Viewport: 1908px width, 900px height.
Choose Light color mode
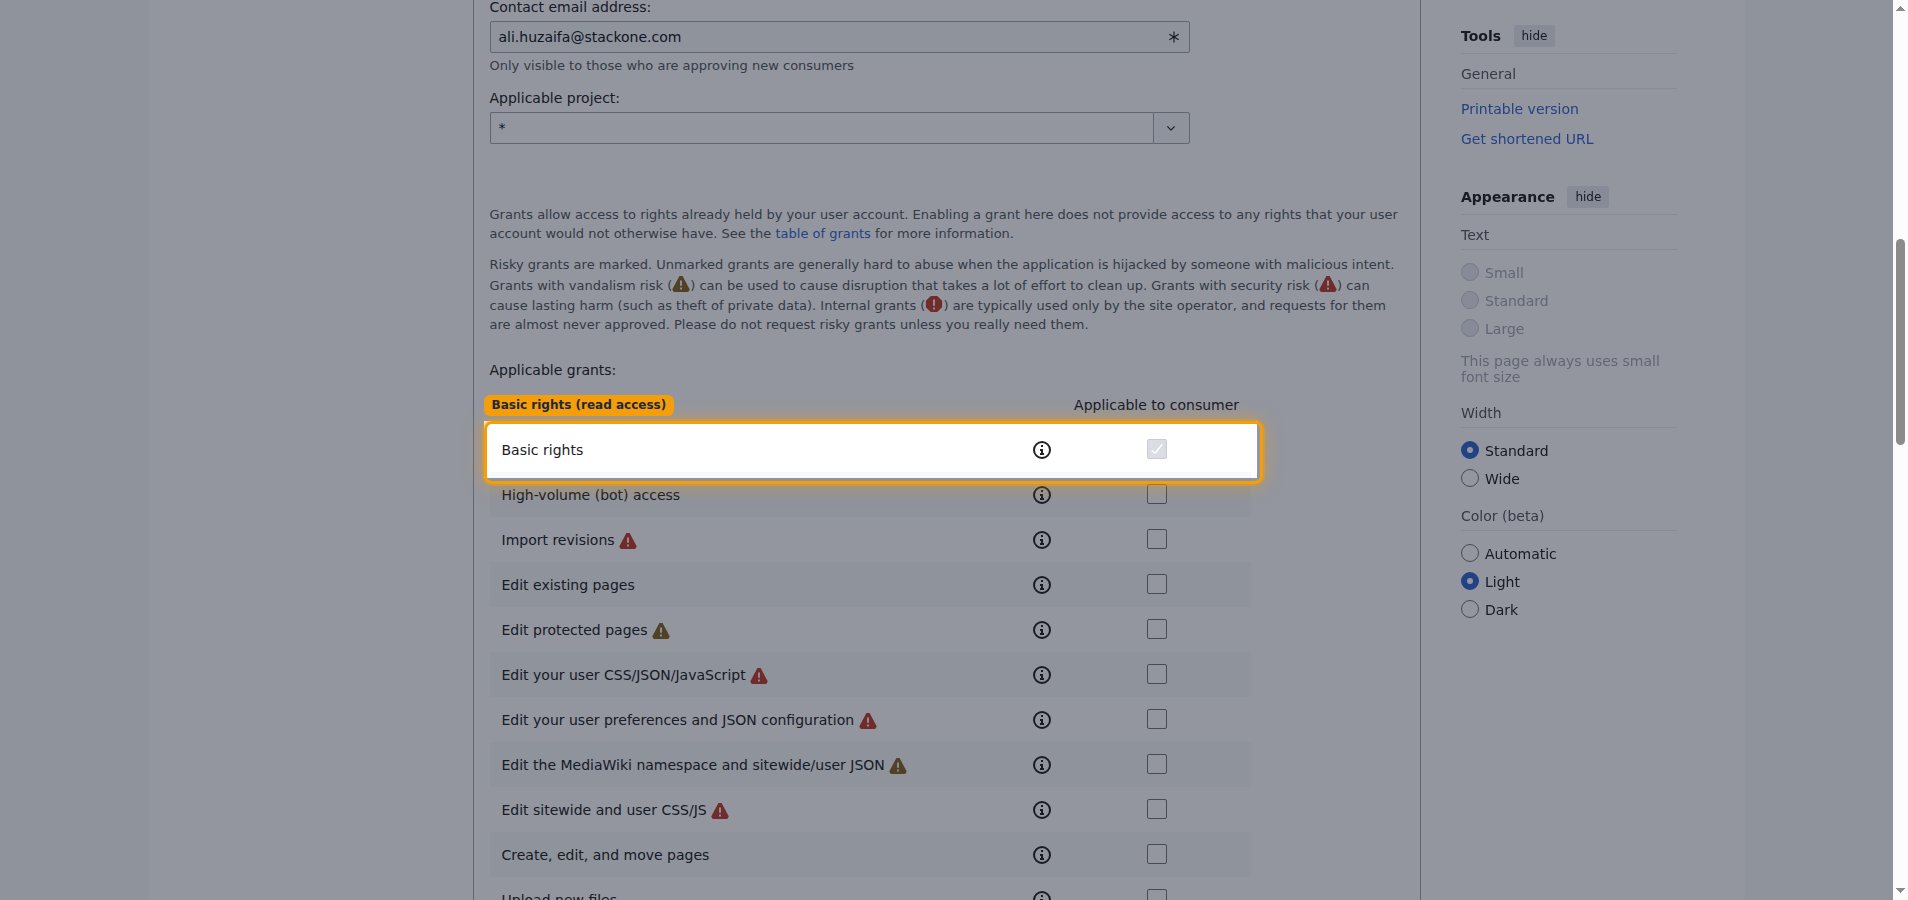coord(1470,581)
